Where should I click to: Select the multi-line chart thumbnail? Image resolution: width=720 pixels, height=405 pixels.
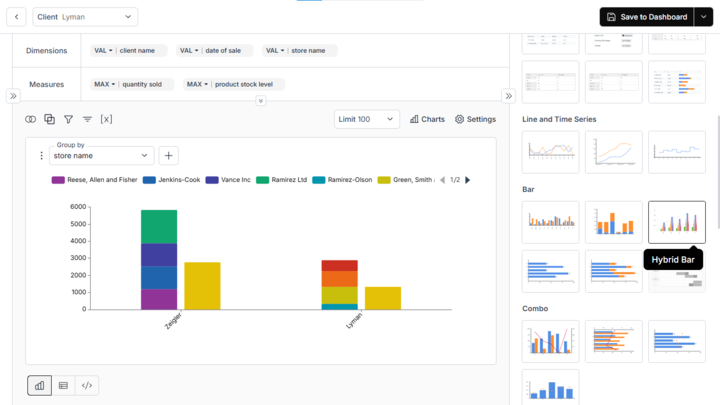click(551, 152)
